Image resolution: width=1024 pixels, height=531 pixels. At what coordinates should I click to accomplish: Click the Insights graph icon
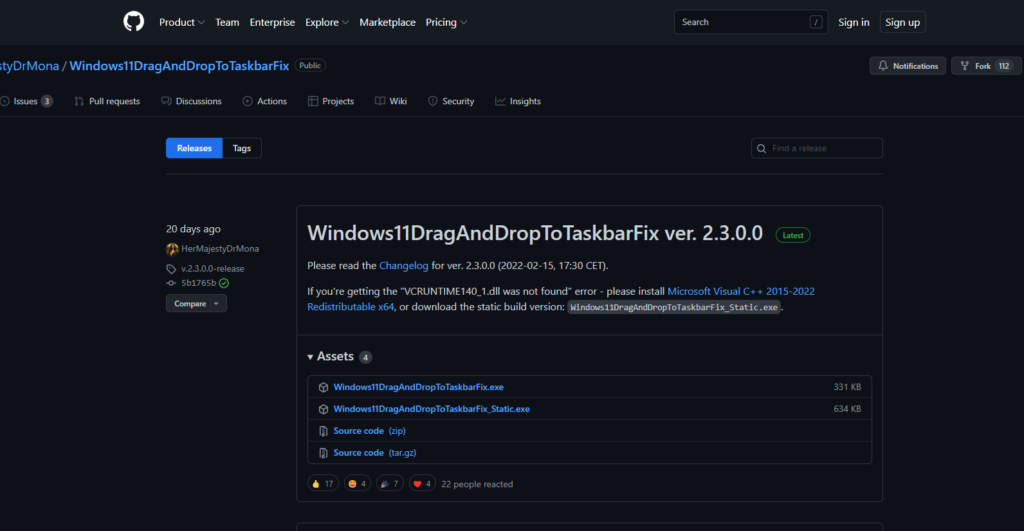500,101
